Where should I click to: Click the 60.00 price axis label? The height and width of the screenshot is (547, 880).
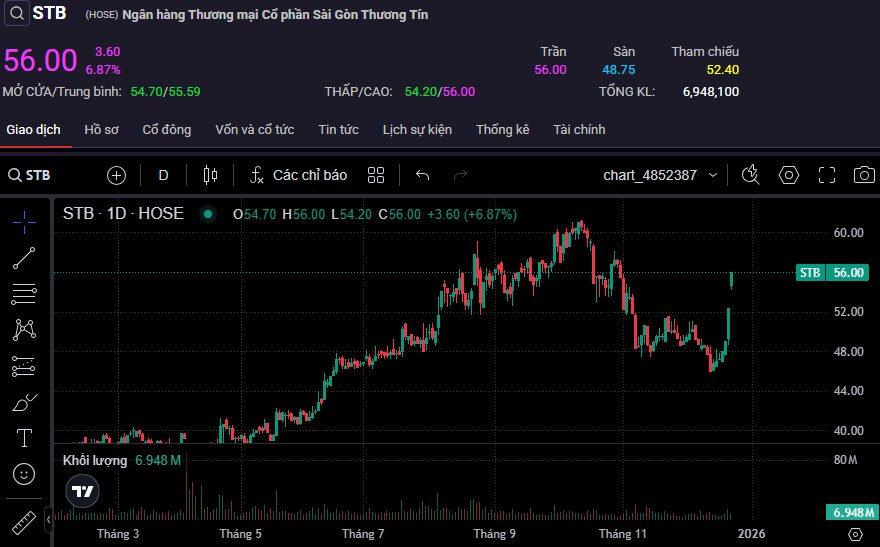pos(849,232)
